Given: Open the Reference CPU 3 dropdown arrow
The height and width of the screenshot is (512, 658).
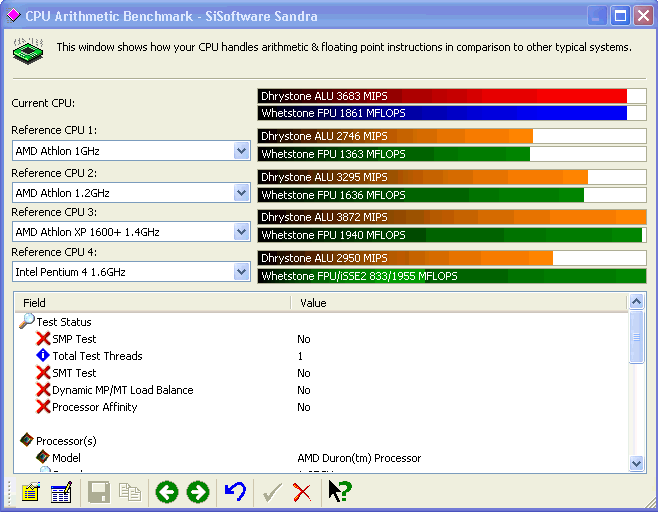Looking at the screenshot, I should [x=241, y=232].
